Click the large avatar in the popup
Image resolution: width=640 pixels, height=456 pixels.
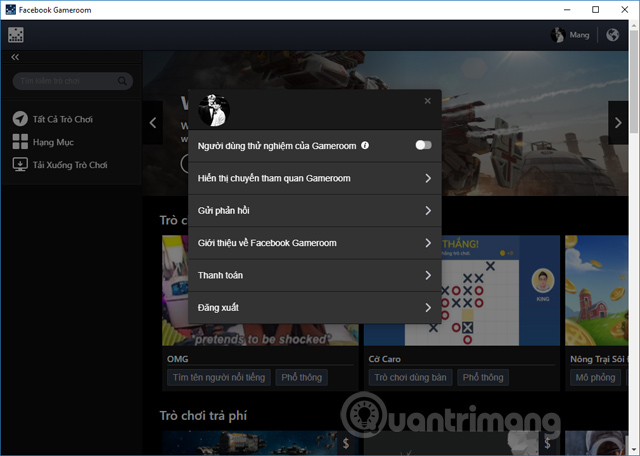point(214,110)
